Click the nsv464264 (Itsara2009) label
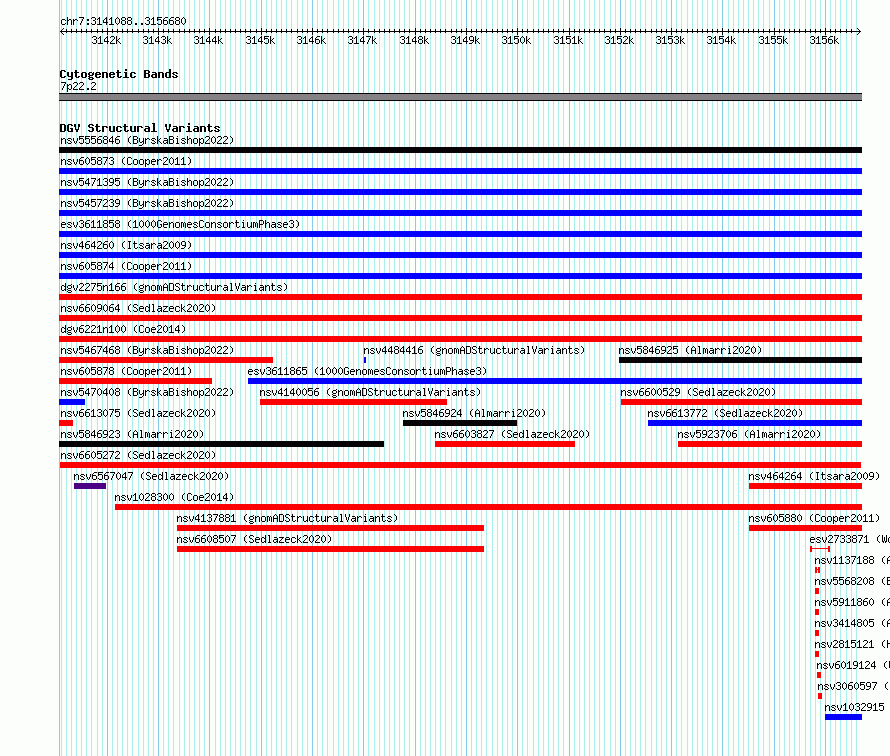This screenshot has height=756, width=890. click(814, 476)
